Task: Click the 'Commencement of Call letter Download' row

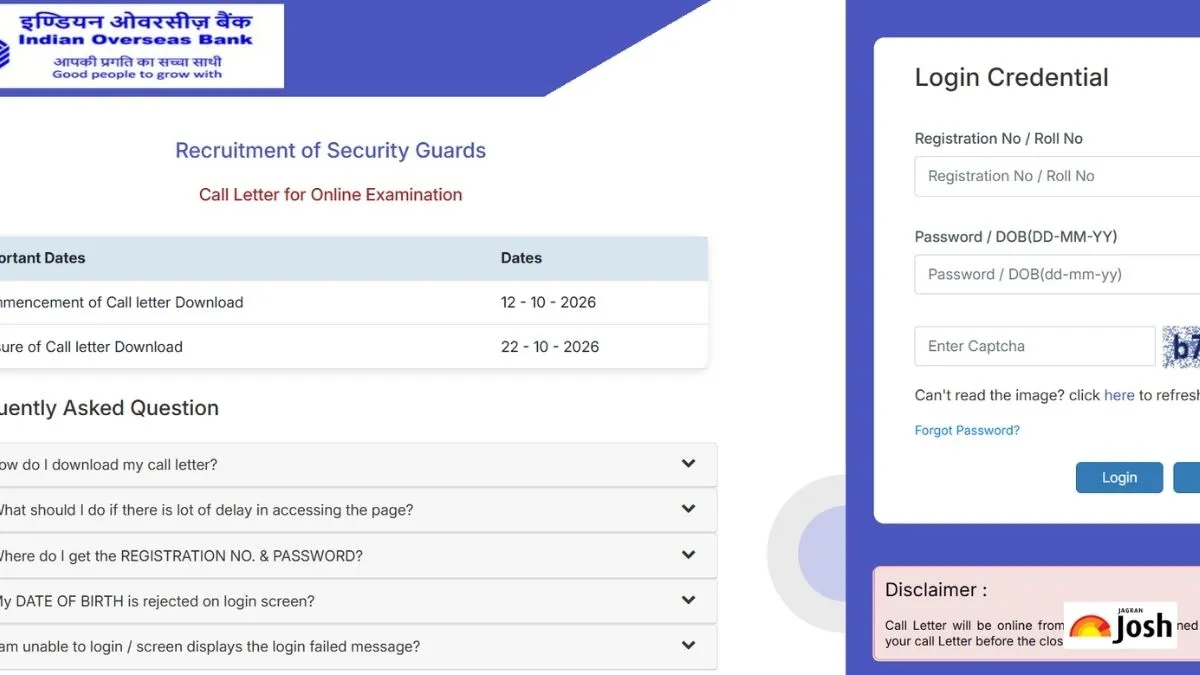Action: click(353, 302)
